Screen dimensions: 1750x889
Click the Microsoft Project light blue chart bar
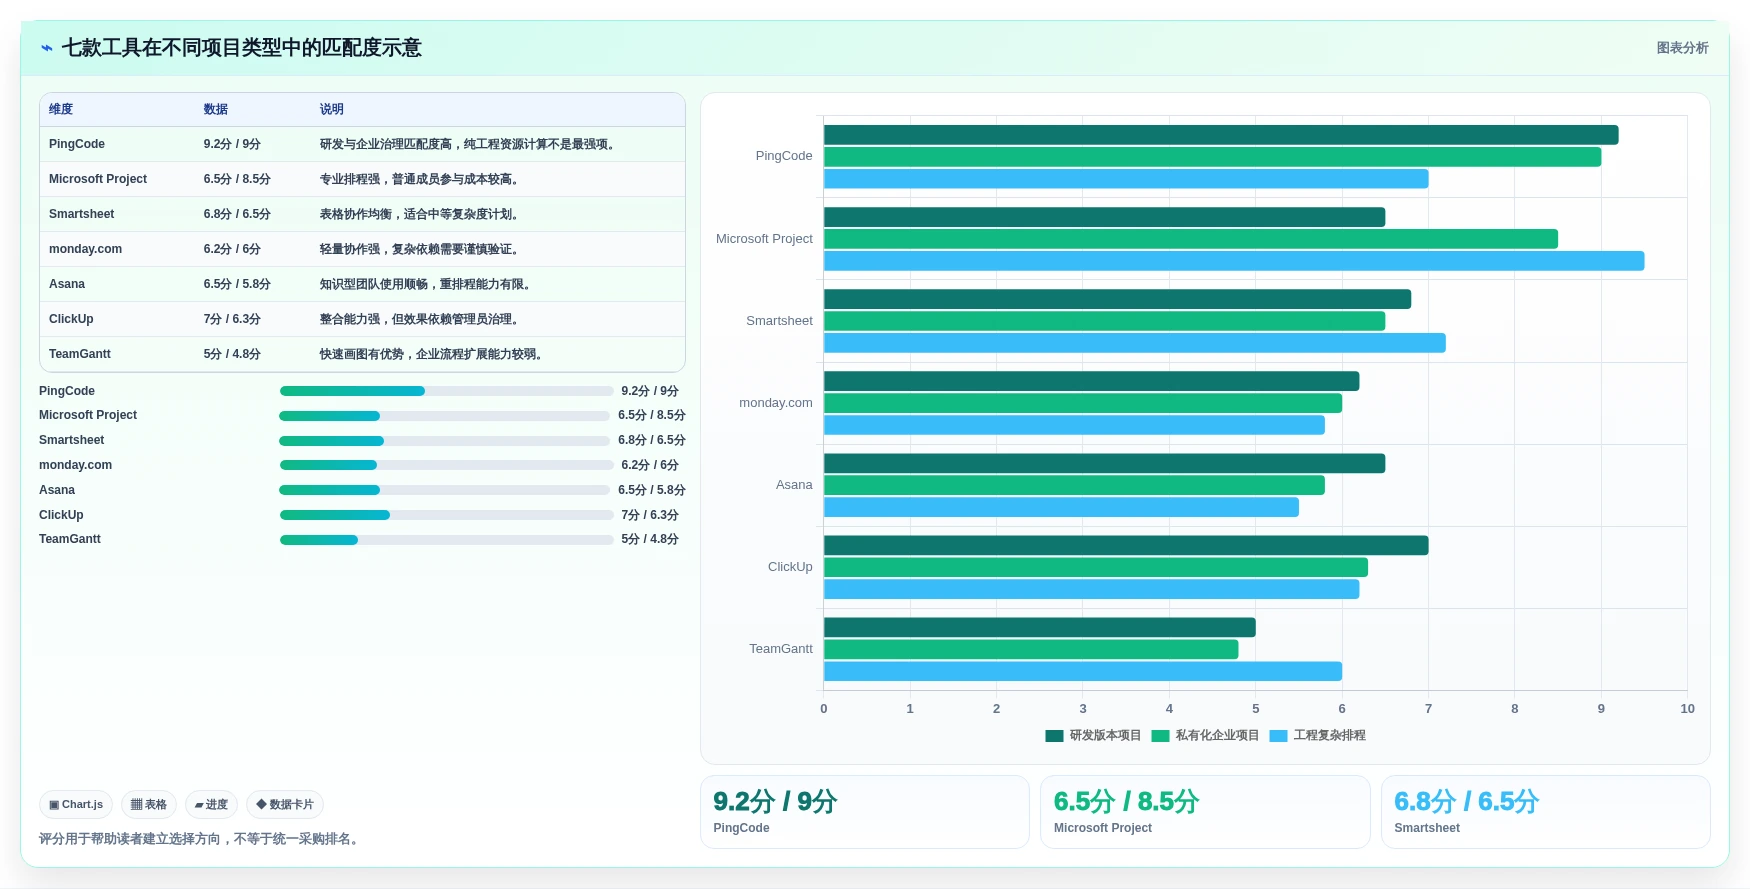click(x=1234, y=261)
